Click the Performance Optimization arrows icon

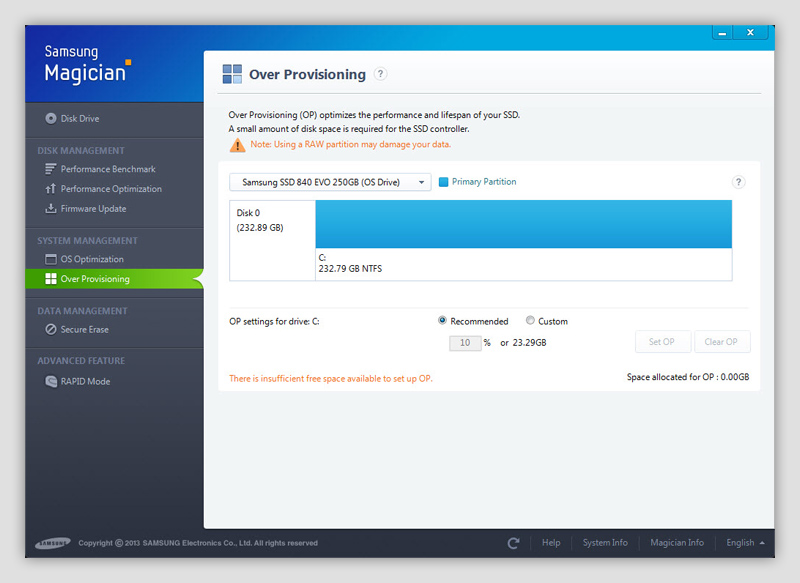point(50,189)
